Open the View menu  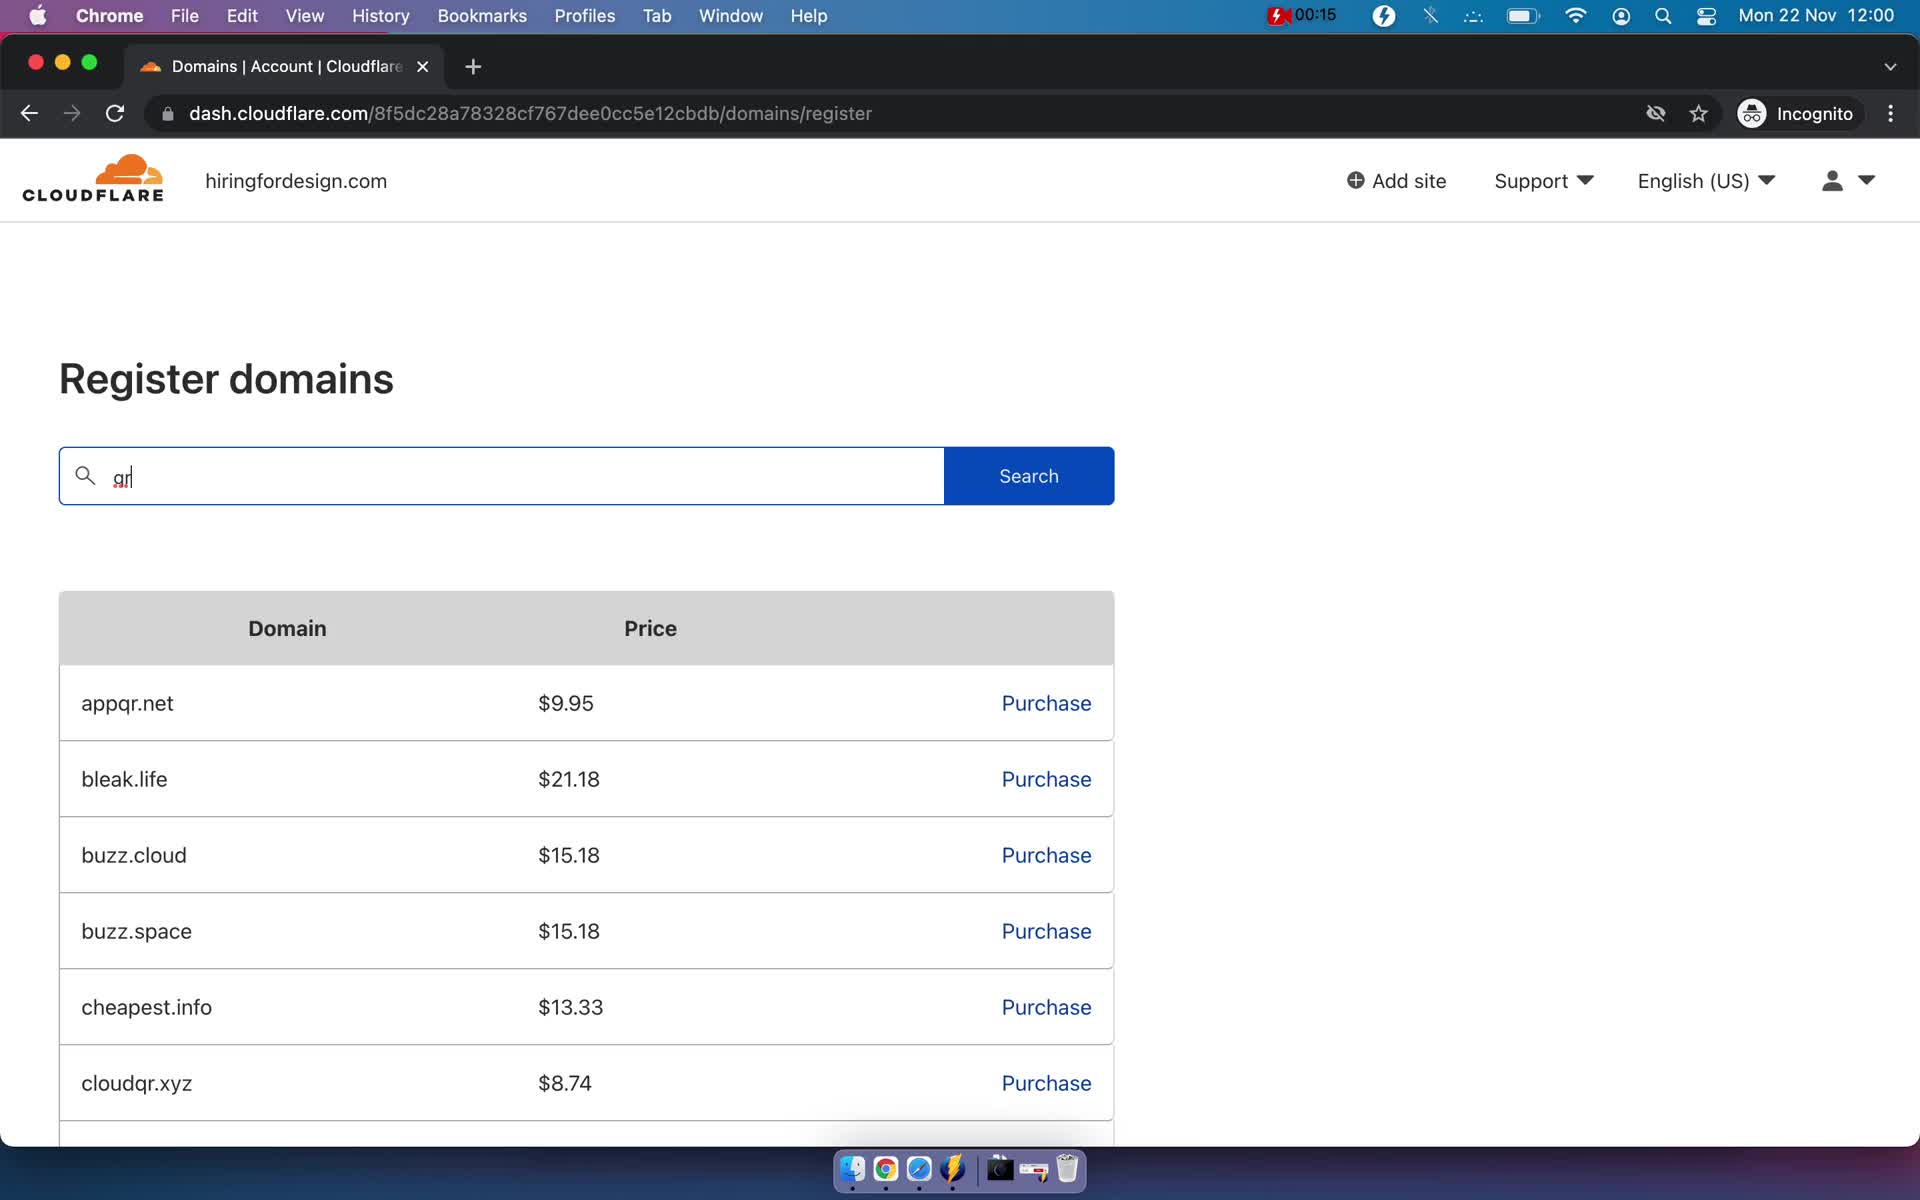pyautogui.click(x=305, y=15)
